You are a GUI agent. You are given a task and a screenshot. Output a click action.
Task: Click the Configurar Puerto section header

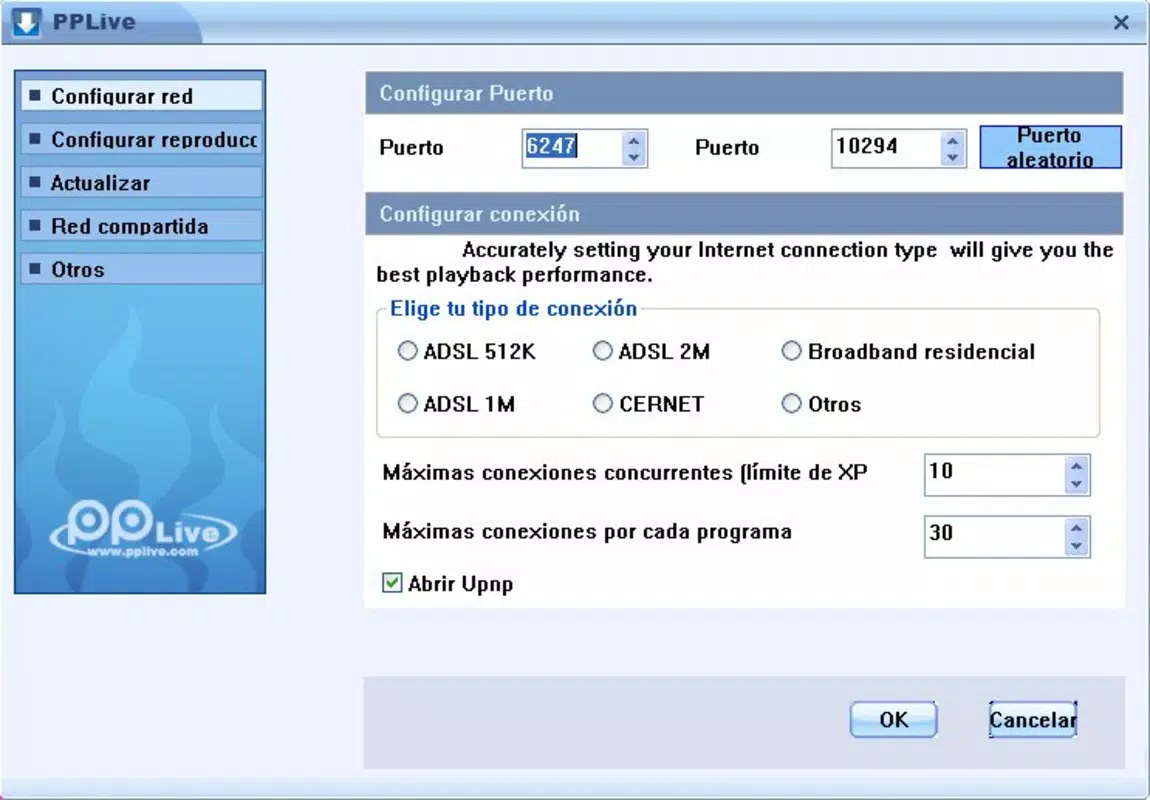744,93
